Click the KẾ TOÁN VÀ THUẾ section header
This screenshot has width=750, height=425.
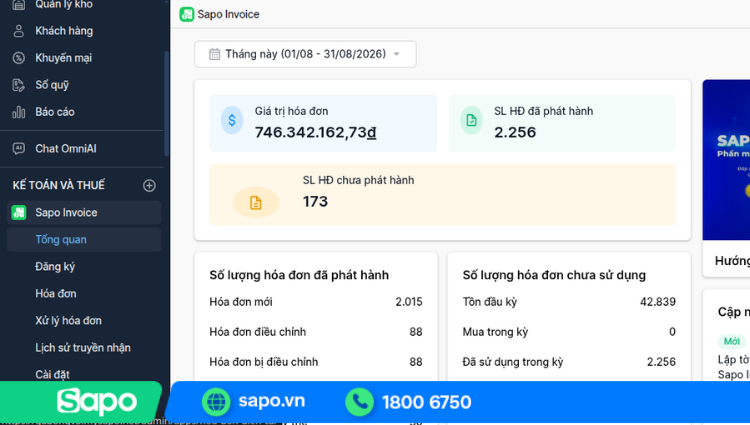[59, 185]
